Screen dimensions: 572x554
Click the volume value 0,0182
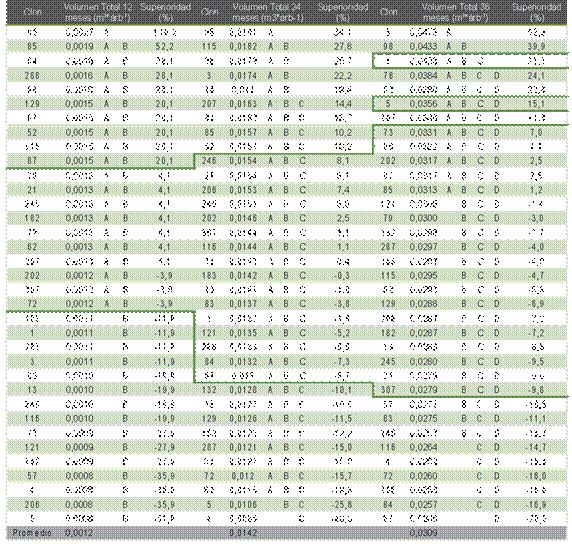(x=243, y=47)
